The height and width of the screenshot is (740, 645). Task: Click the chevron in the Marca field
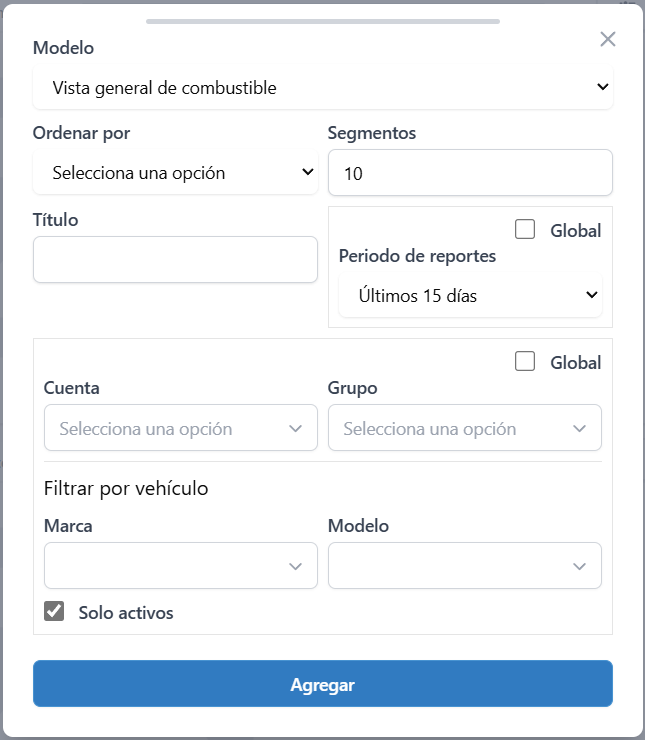click(296, 566)
